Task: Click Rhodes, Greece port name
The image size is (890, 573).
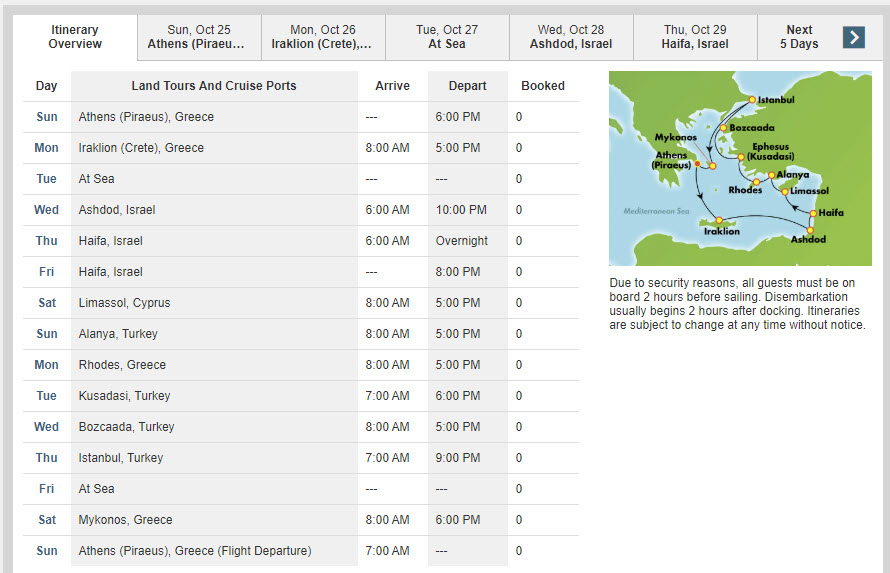Action: pyautogui.click(x=122, y=365)
